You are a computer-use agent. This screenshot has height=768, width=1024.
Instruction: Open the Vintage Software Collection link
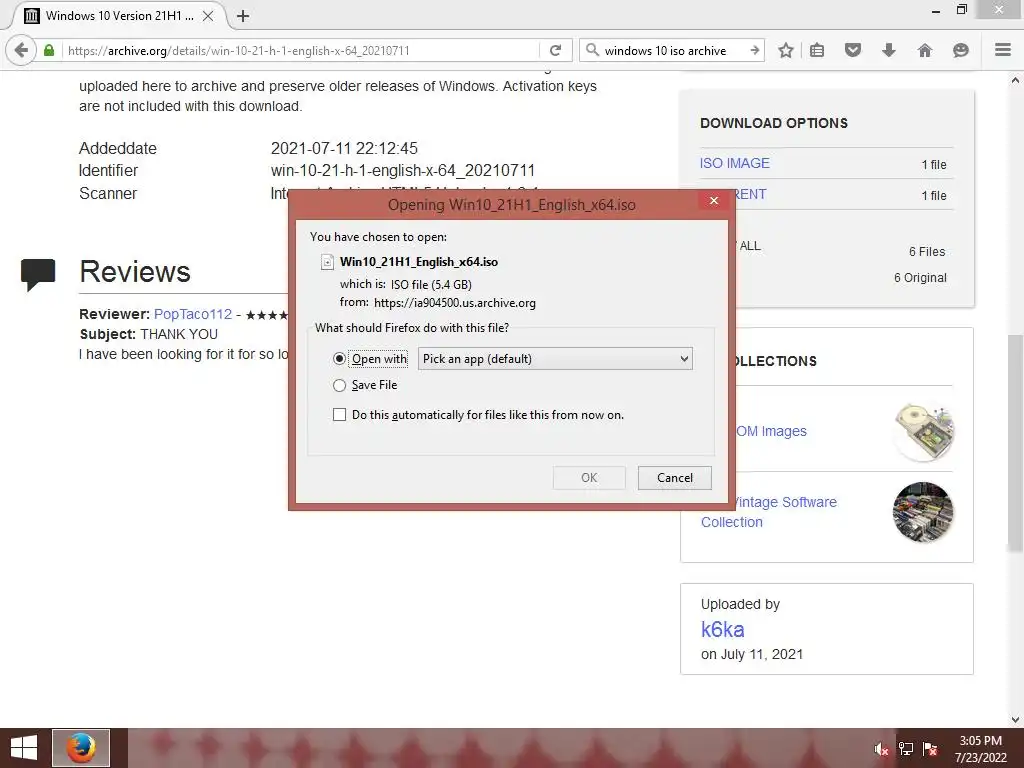pyautogui.click(x=769, y=512)
